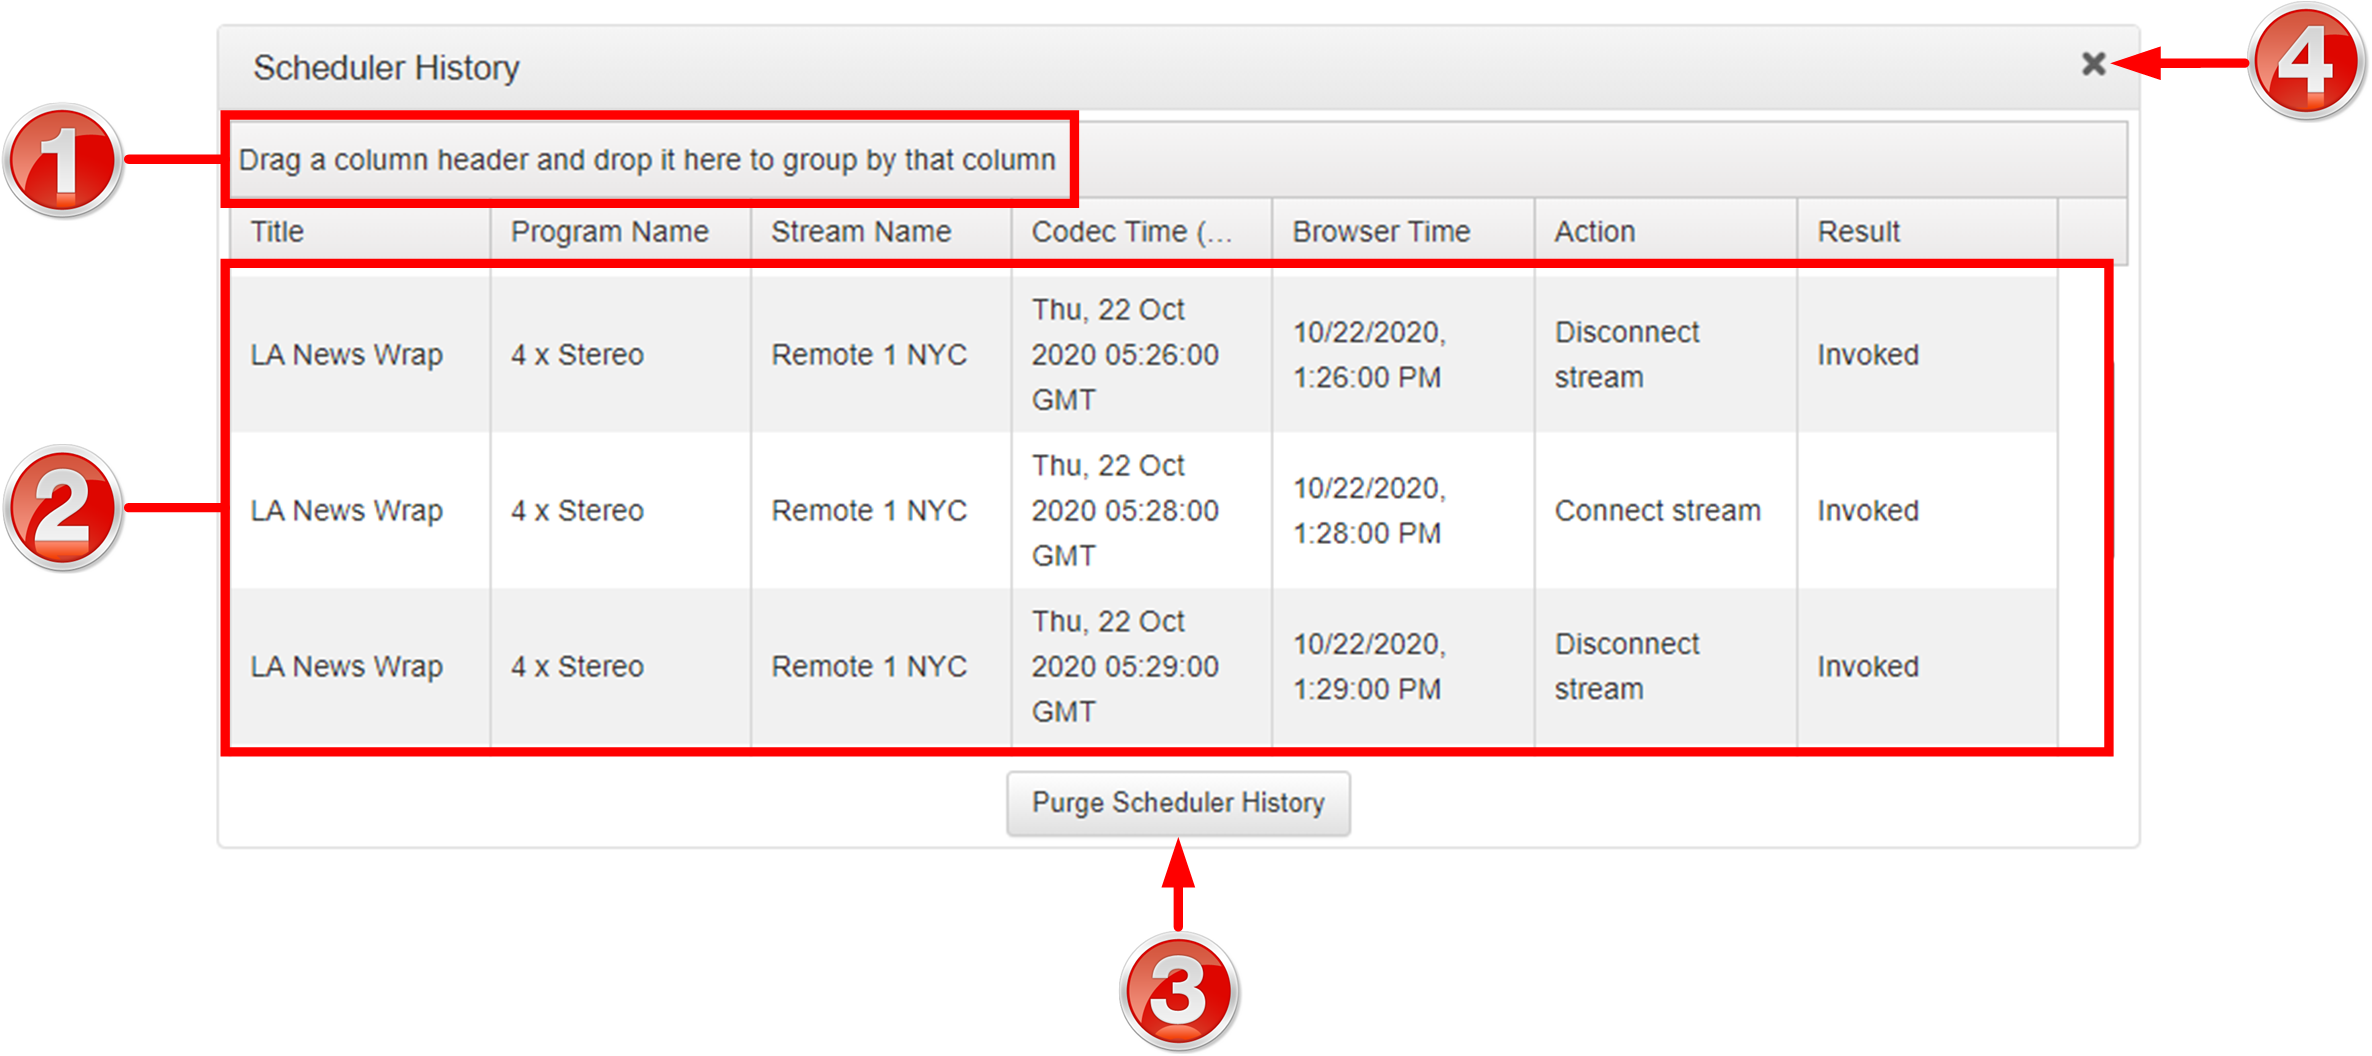Click the first row's Invoked result cell
2372x1056 pixels.
(1867, 355)
